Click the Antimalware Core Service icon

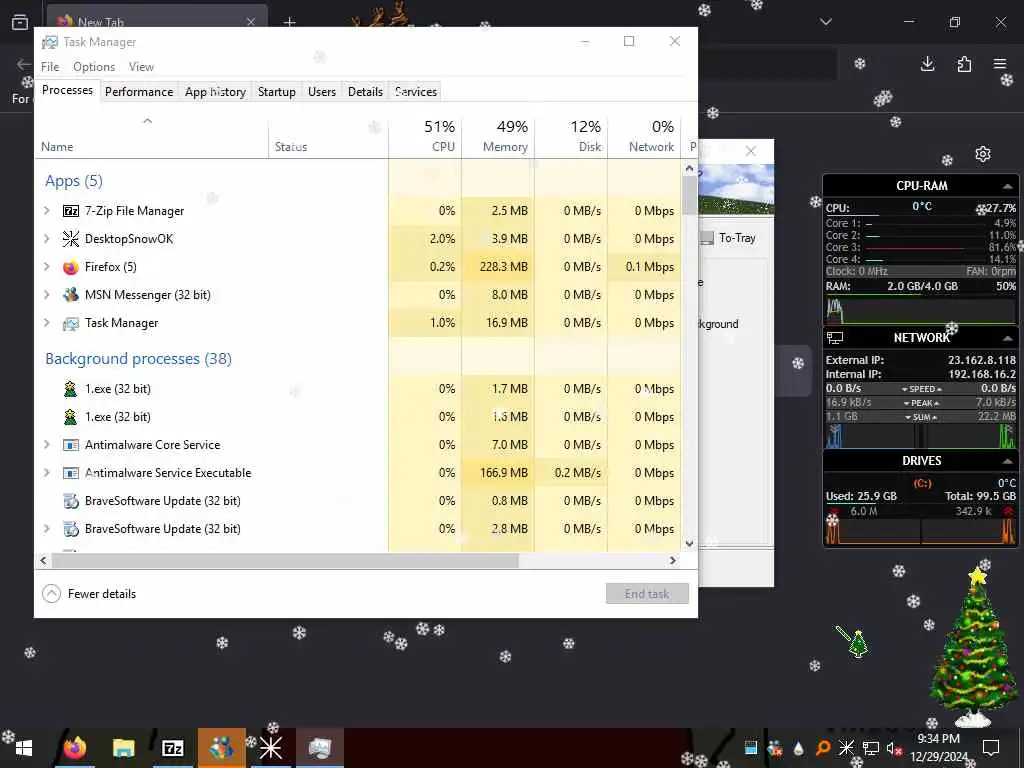(x=71, y=445)
